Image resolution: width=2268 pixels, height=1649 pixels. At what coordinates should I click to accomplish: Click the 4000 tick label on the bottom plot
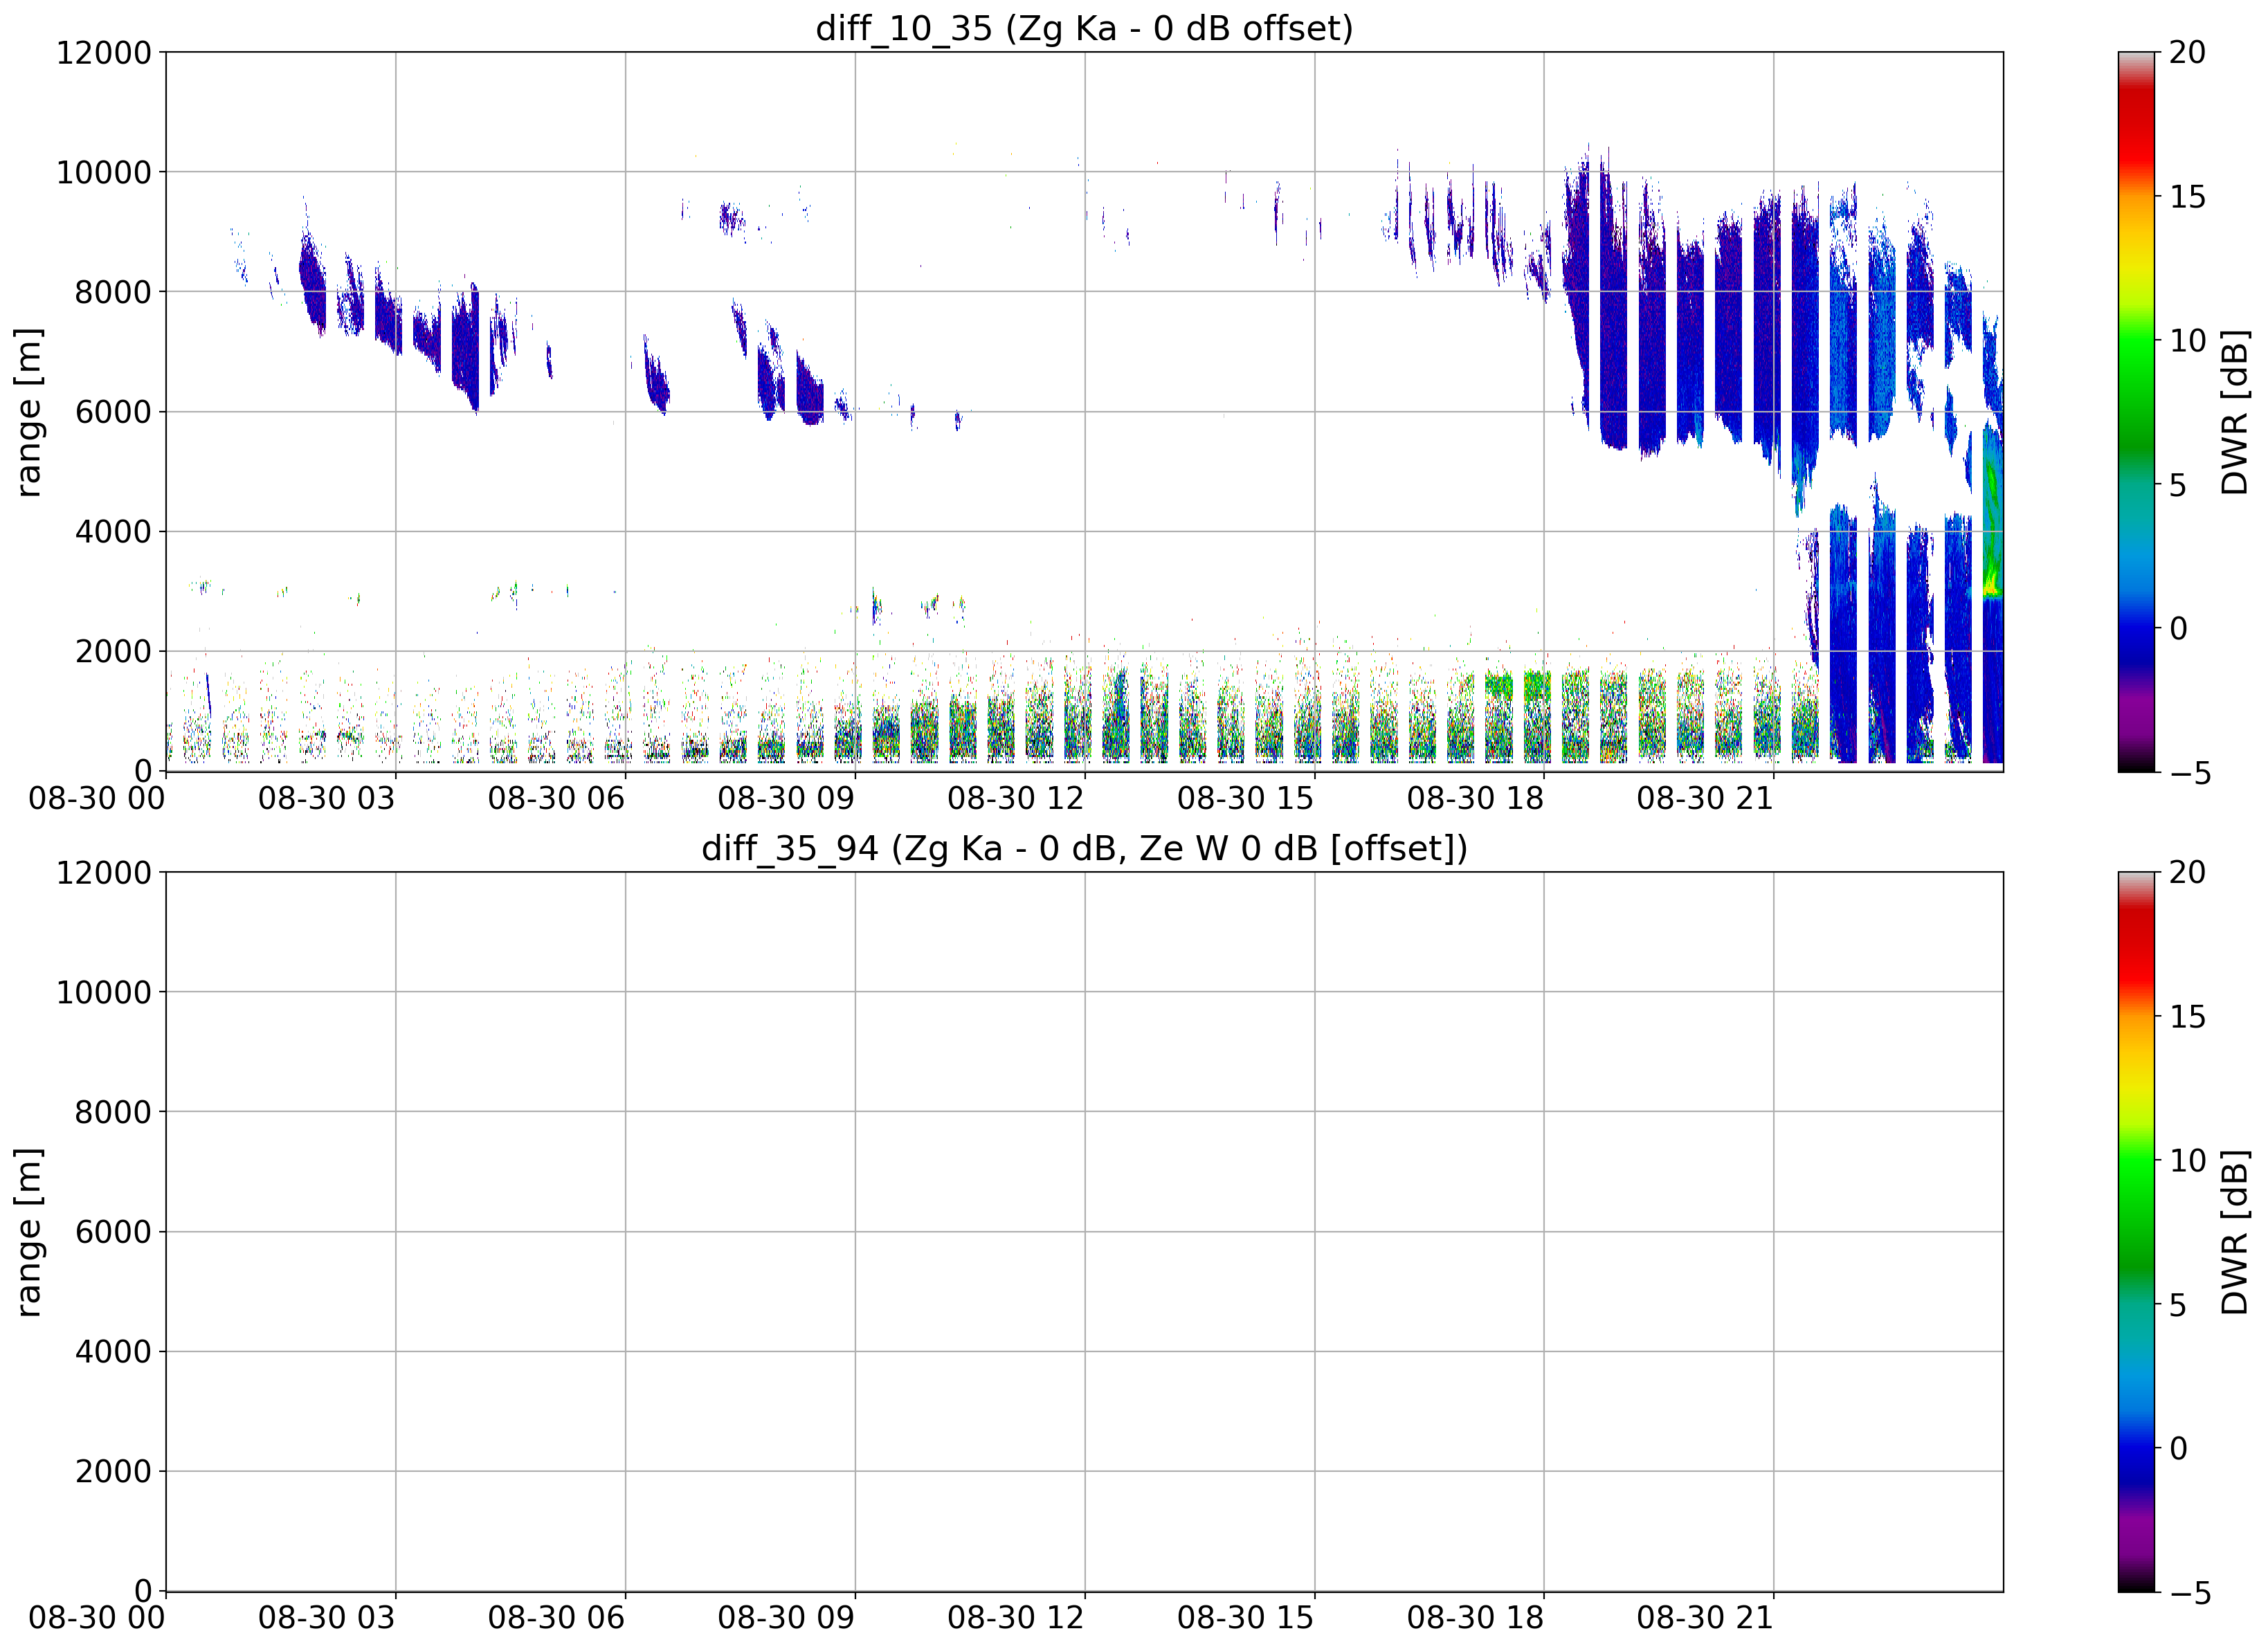113,1352
